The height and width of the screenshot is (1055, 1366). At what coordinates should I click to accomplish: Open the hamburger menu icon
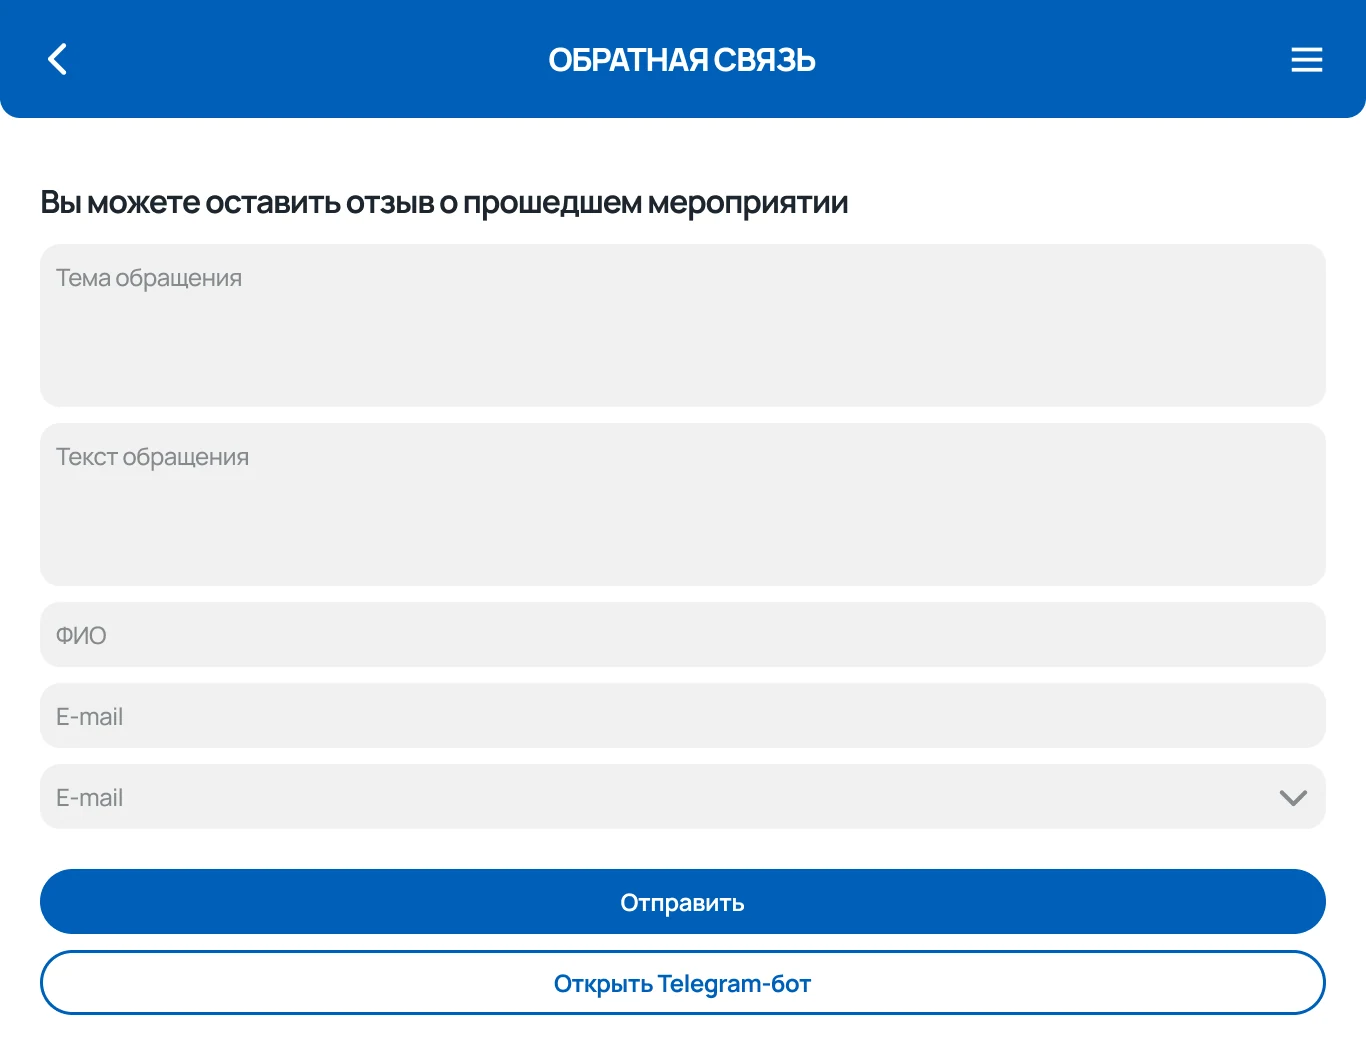click(x=1306, y=60)
